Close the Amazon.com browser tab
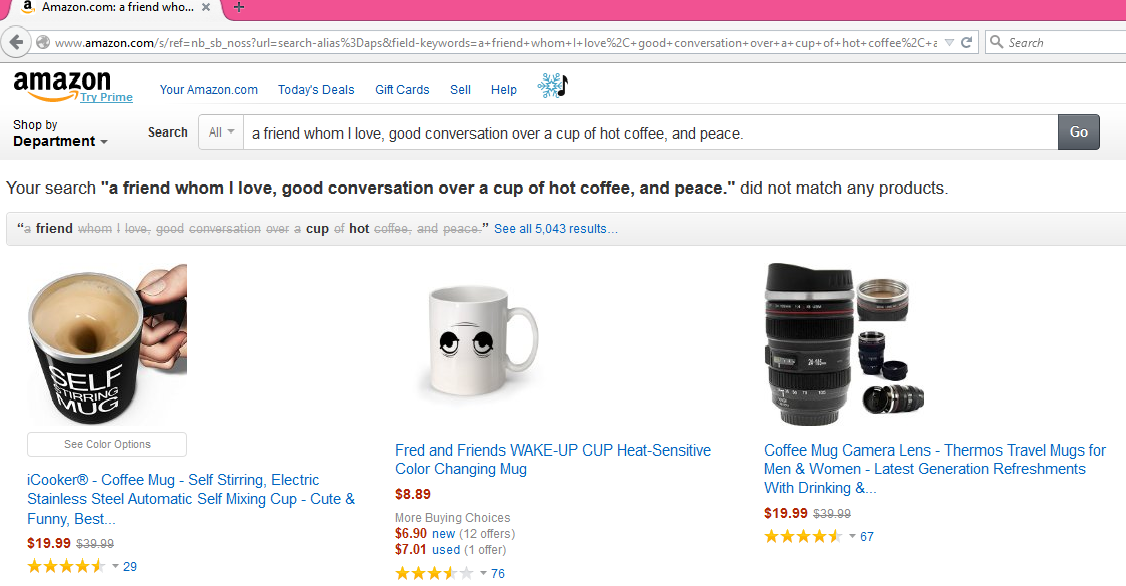 208,7
